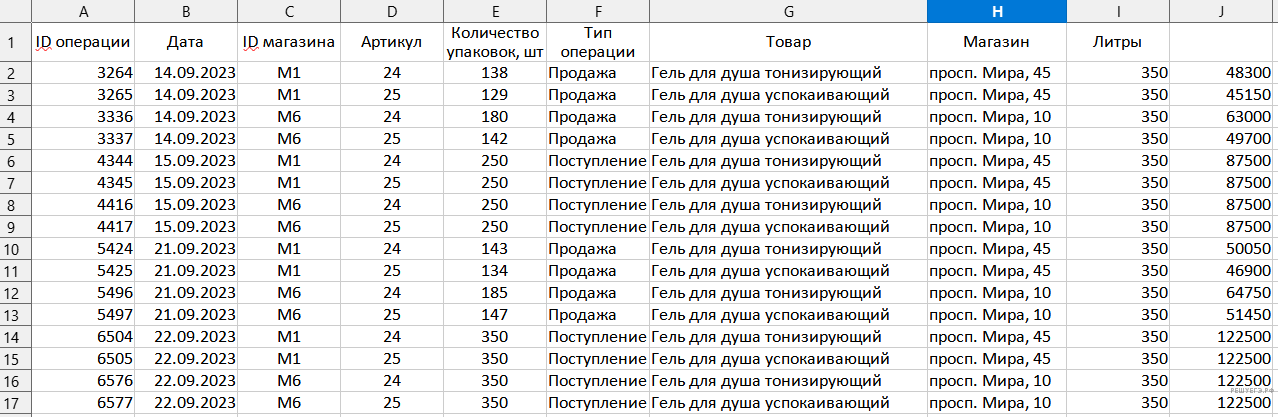Click the select-all corner of the sheet
This screenshot has width=1278, height=417.
pyautogui.click(x=15, y=11)
